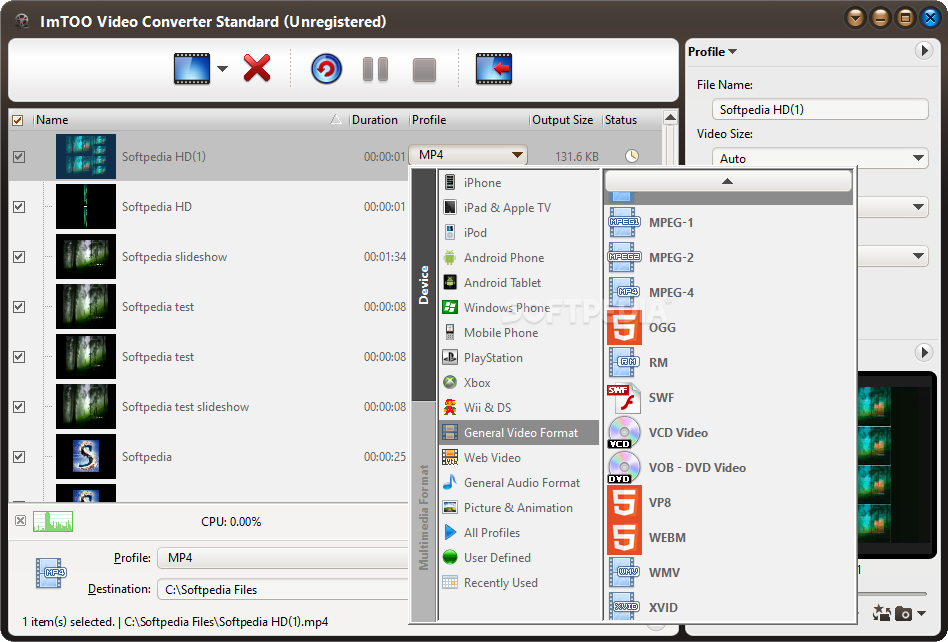This screenshot has height=642, width=948.
Task: Open the Profile panel header dropdown
Action: coord(712,52)
